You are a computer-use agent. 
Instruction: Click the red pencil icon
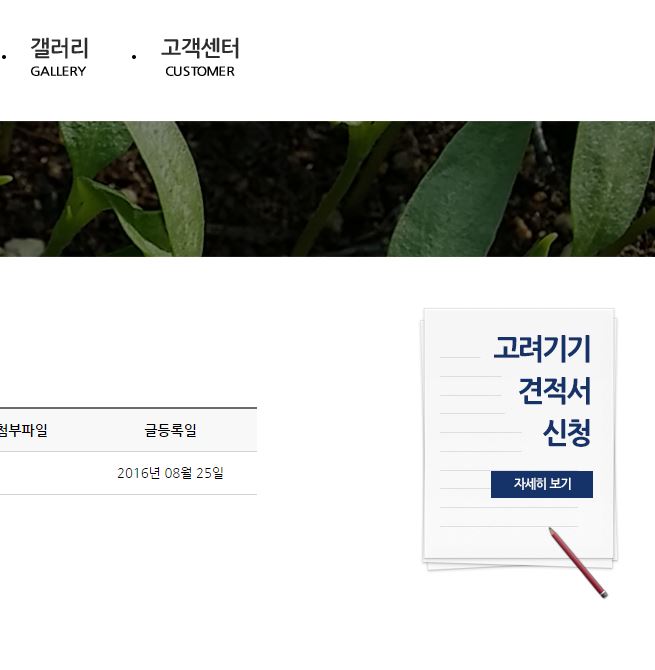coord(578,562)
